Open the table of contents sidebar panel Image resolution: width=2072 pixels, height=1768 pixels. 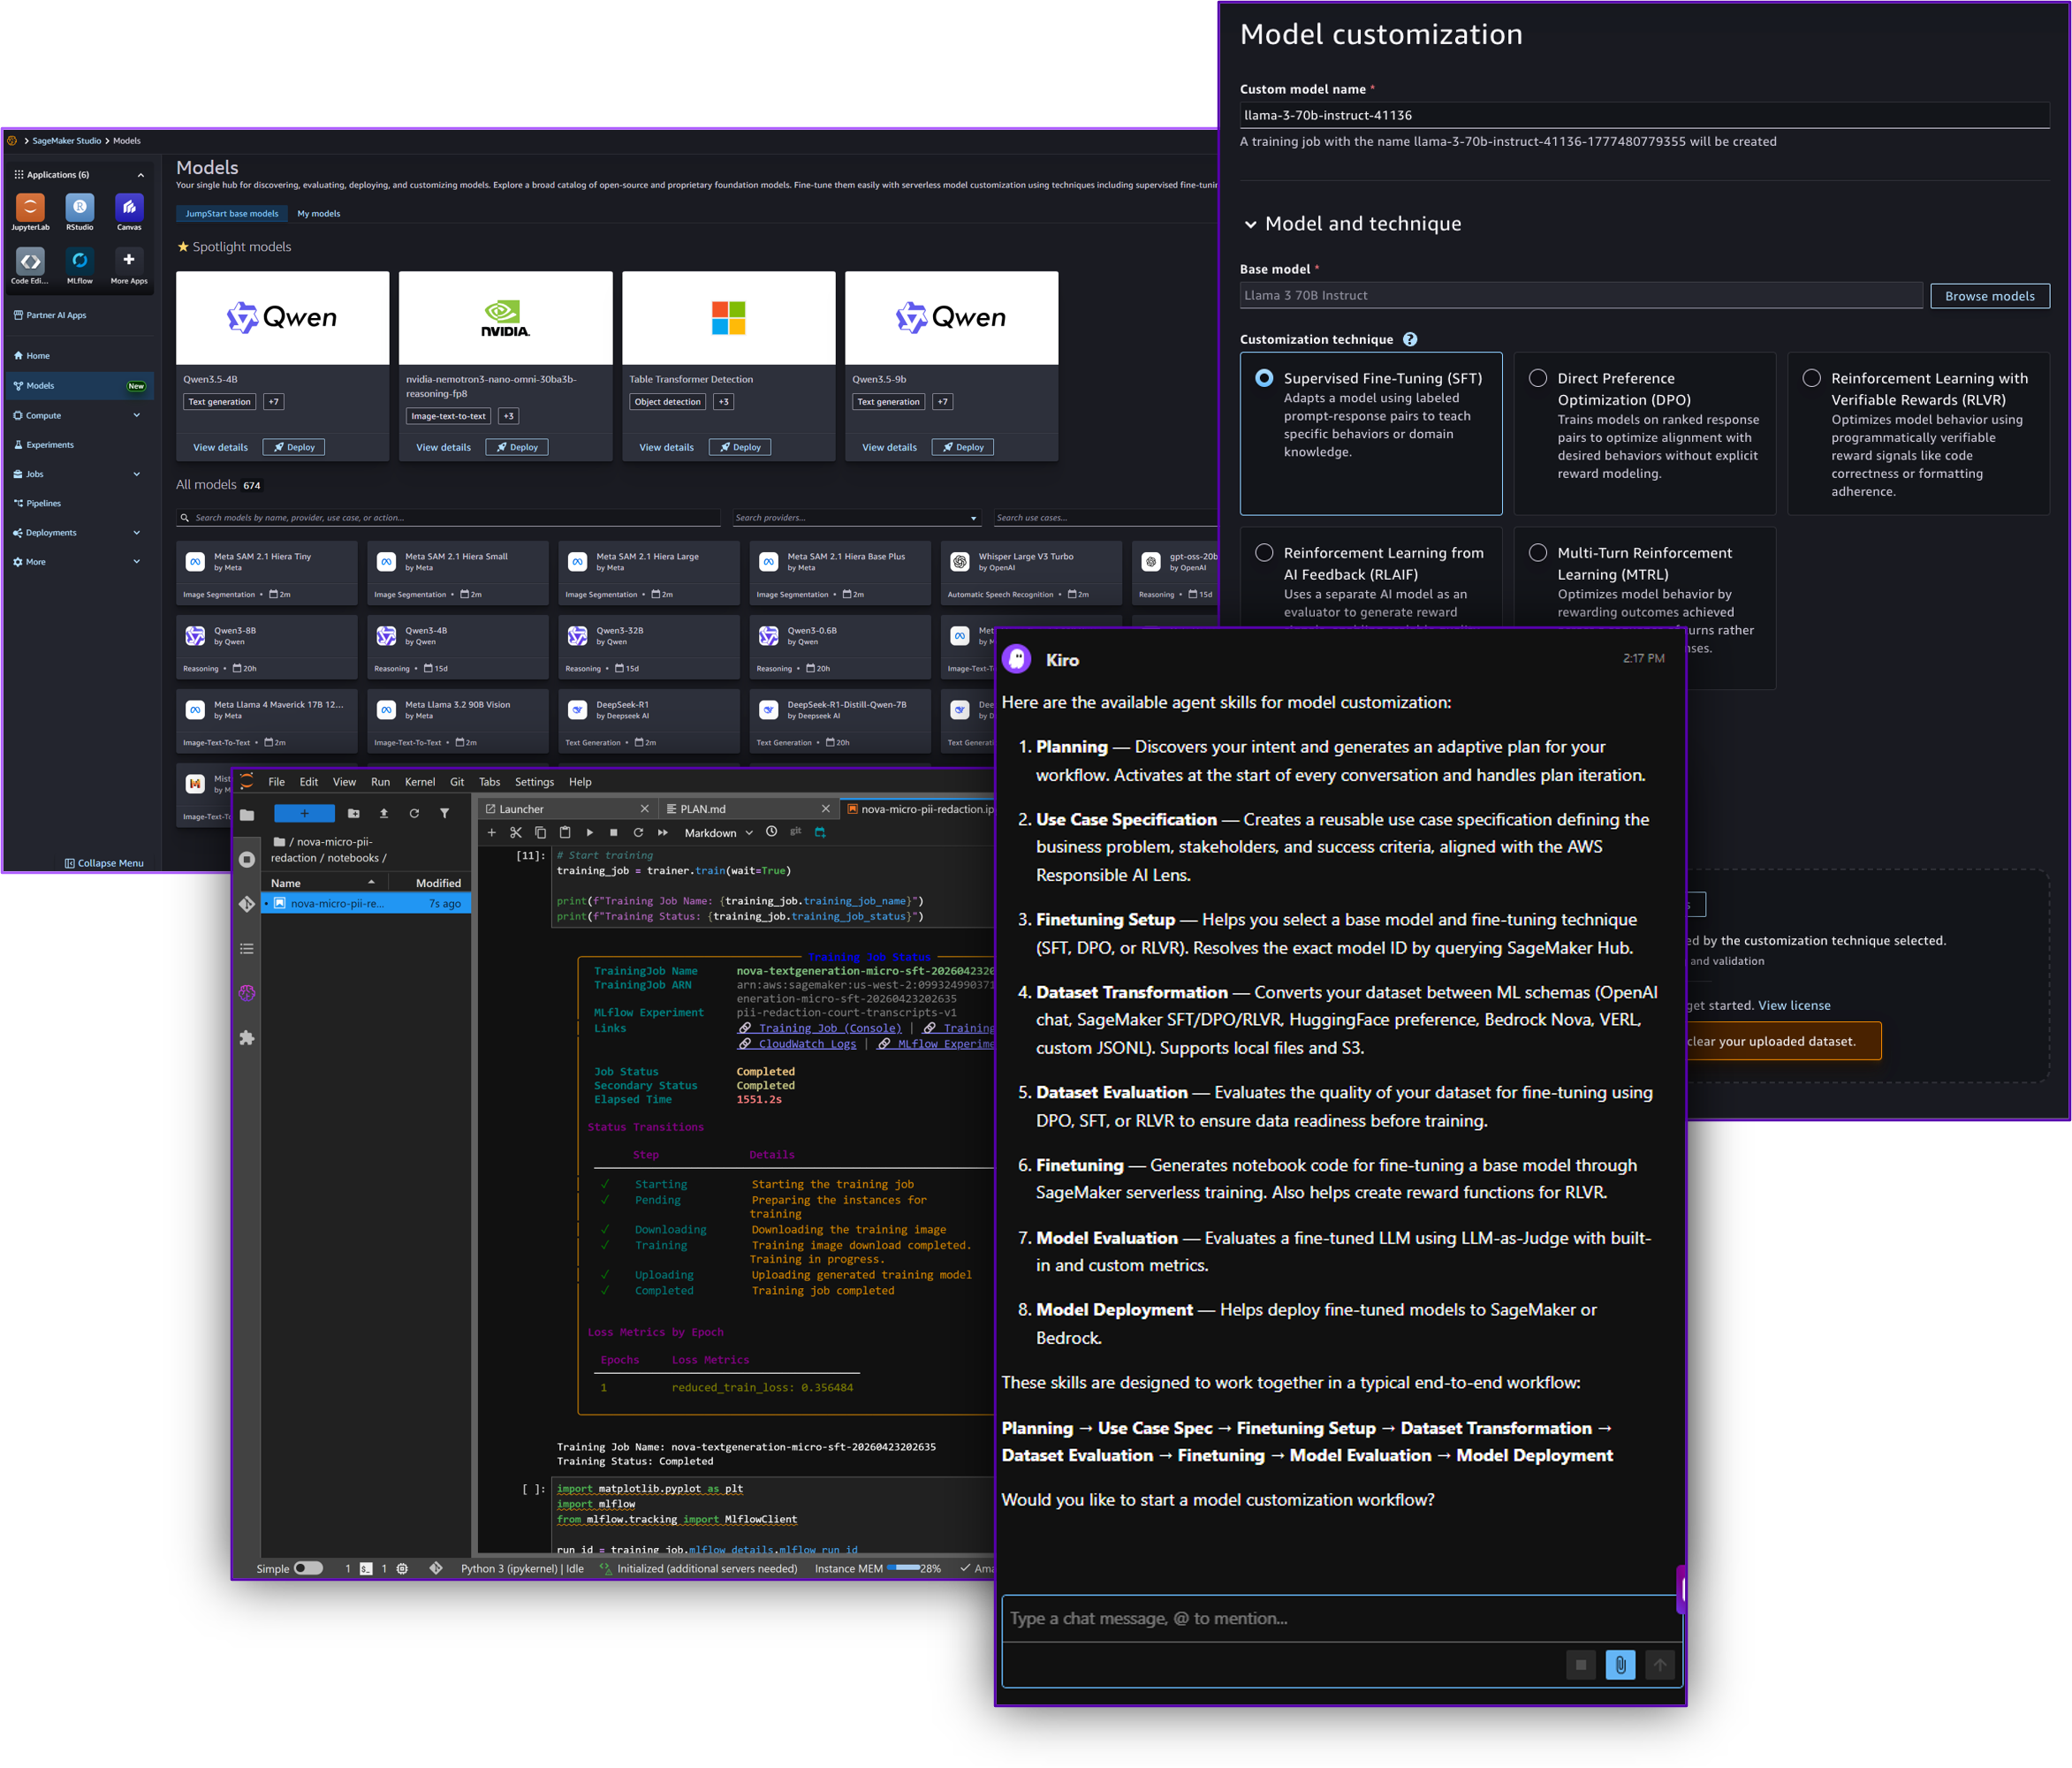coord(247,948)
